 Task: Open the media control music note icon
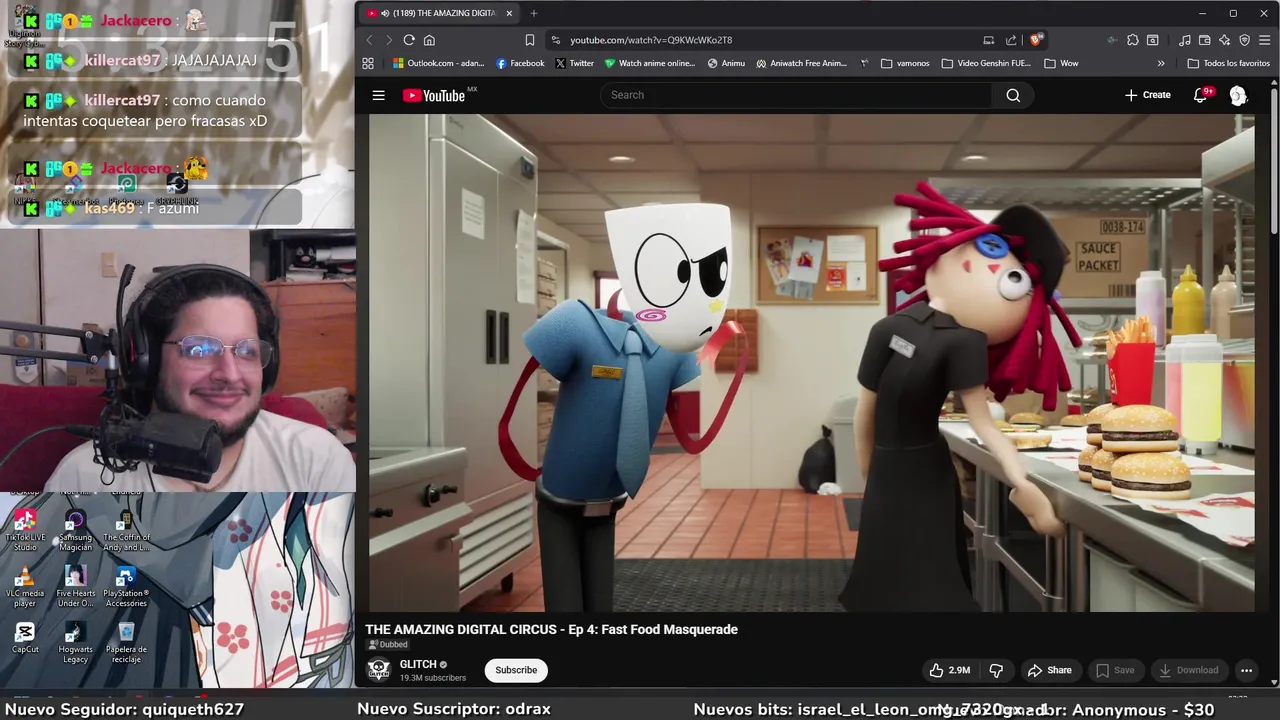[1185, 40]
